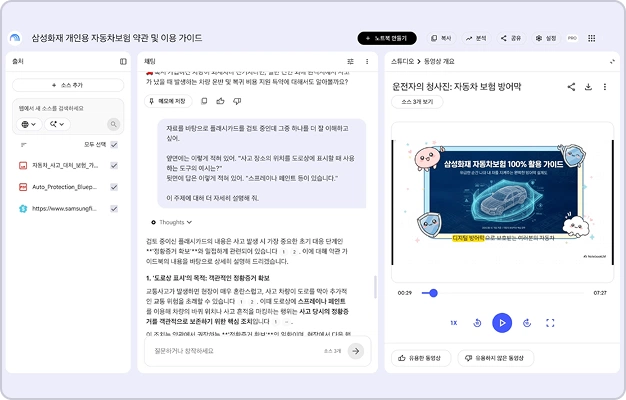
Task: Click the PDF icon of Auto_Protection source
Action: [x=23, y=187]
